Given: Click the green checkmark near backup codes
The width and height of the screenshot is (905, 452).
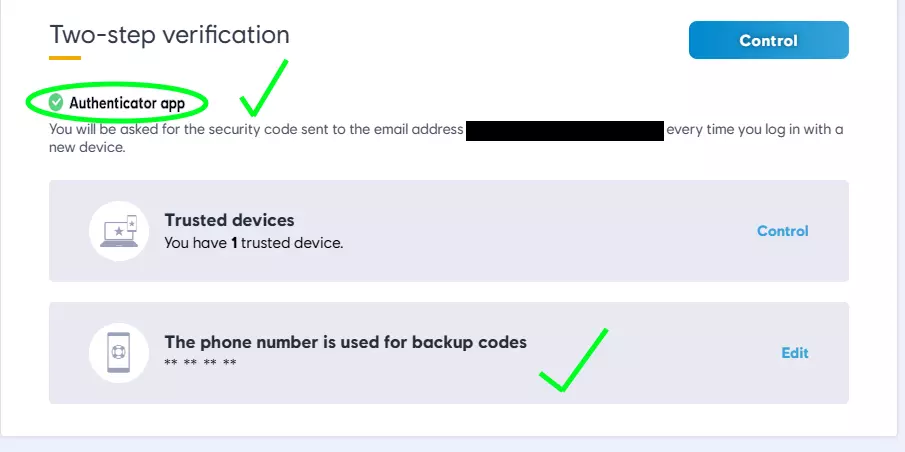Looking at the screenshot, I should 573,362.
